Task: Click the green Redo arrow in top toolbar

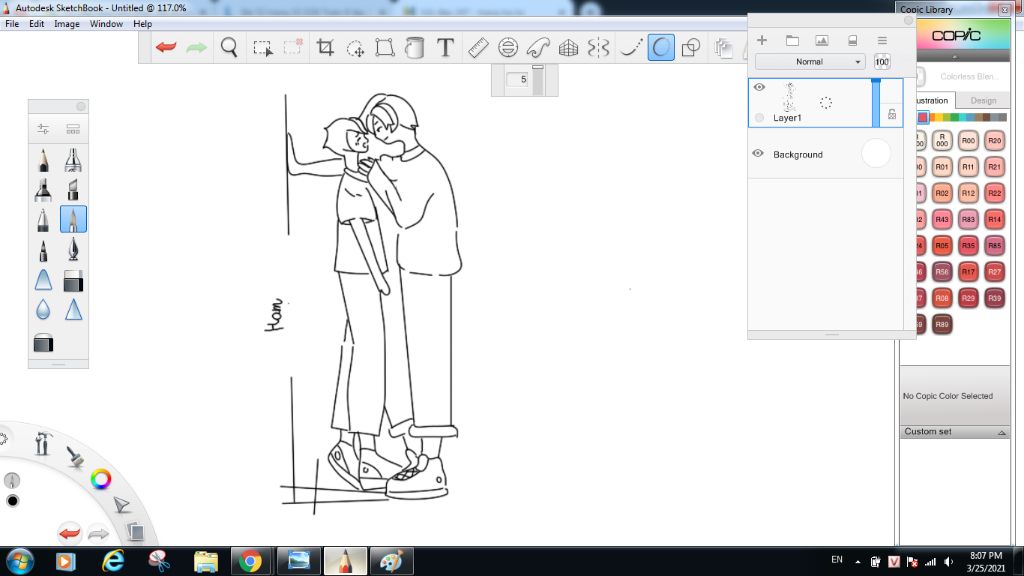Action: coord(196,47)
